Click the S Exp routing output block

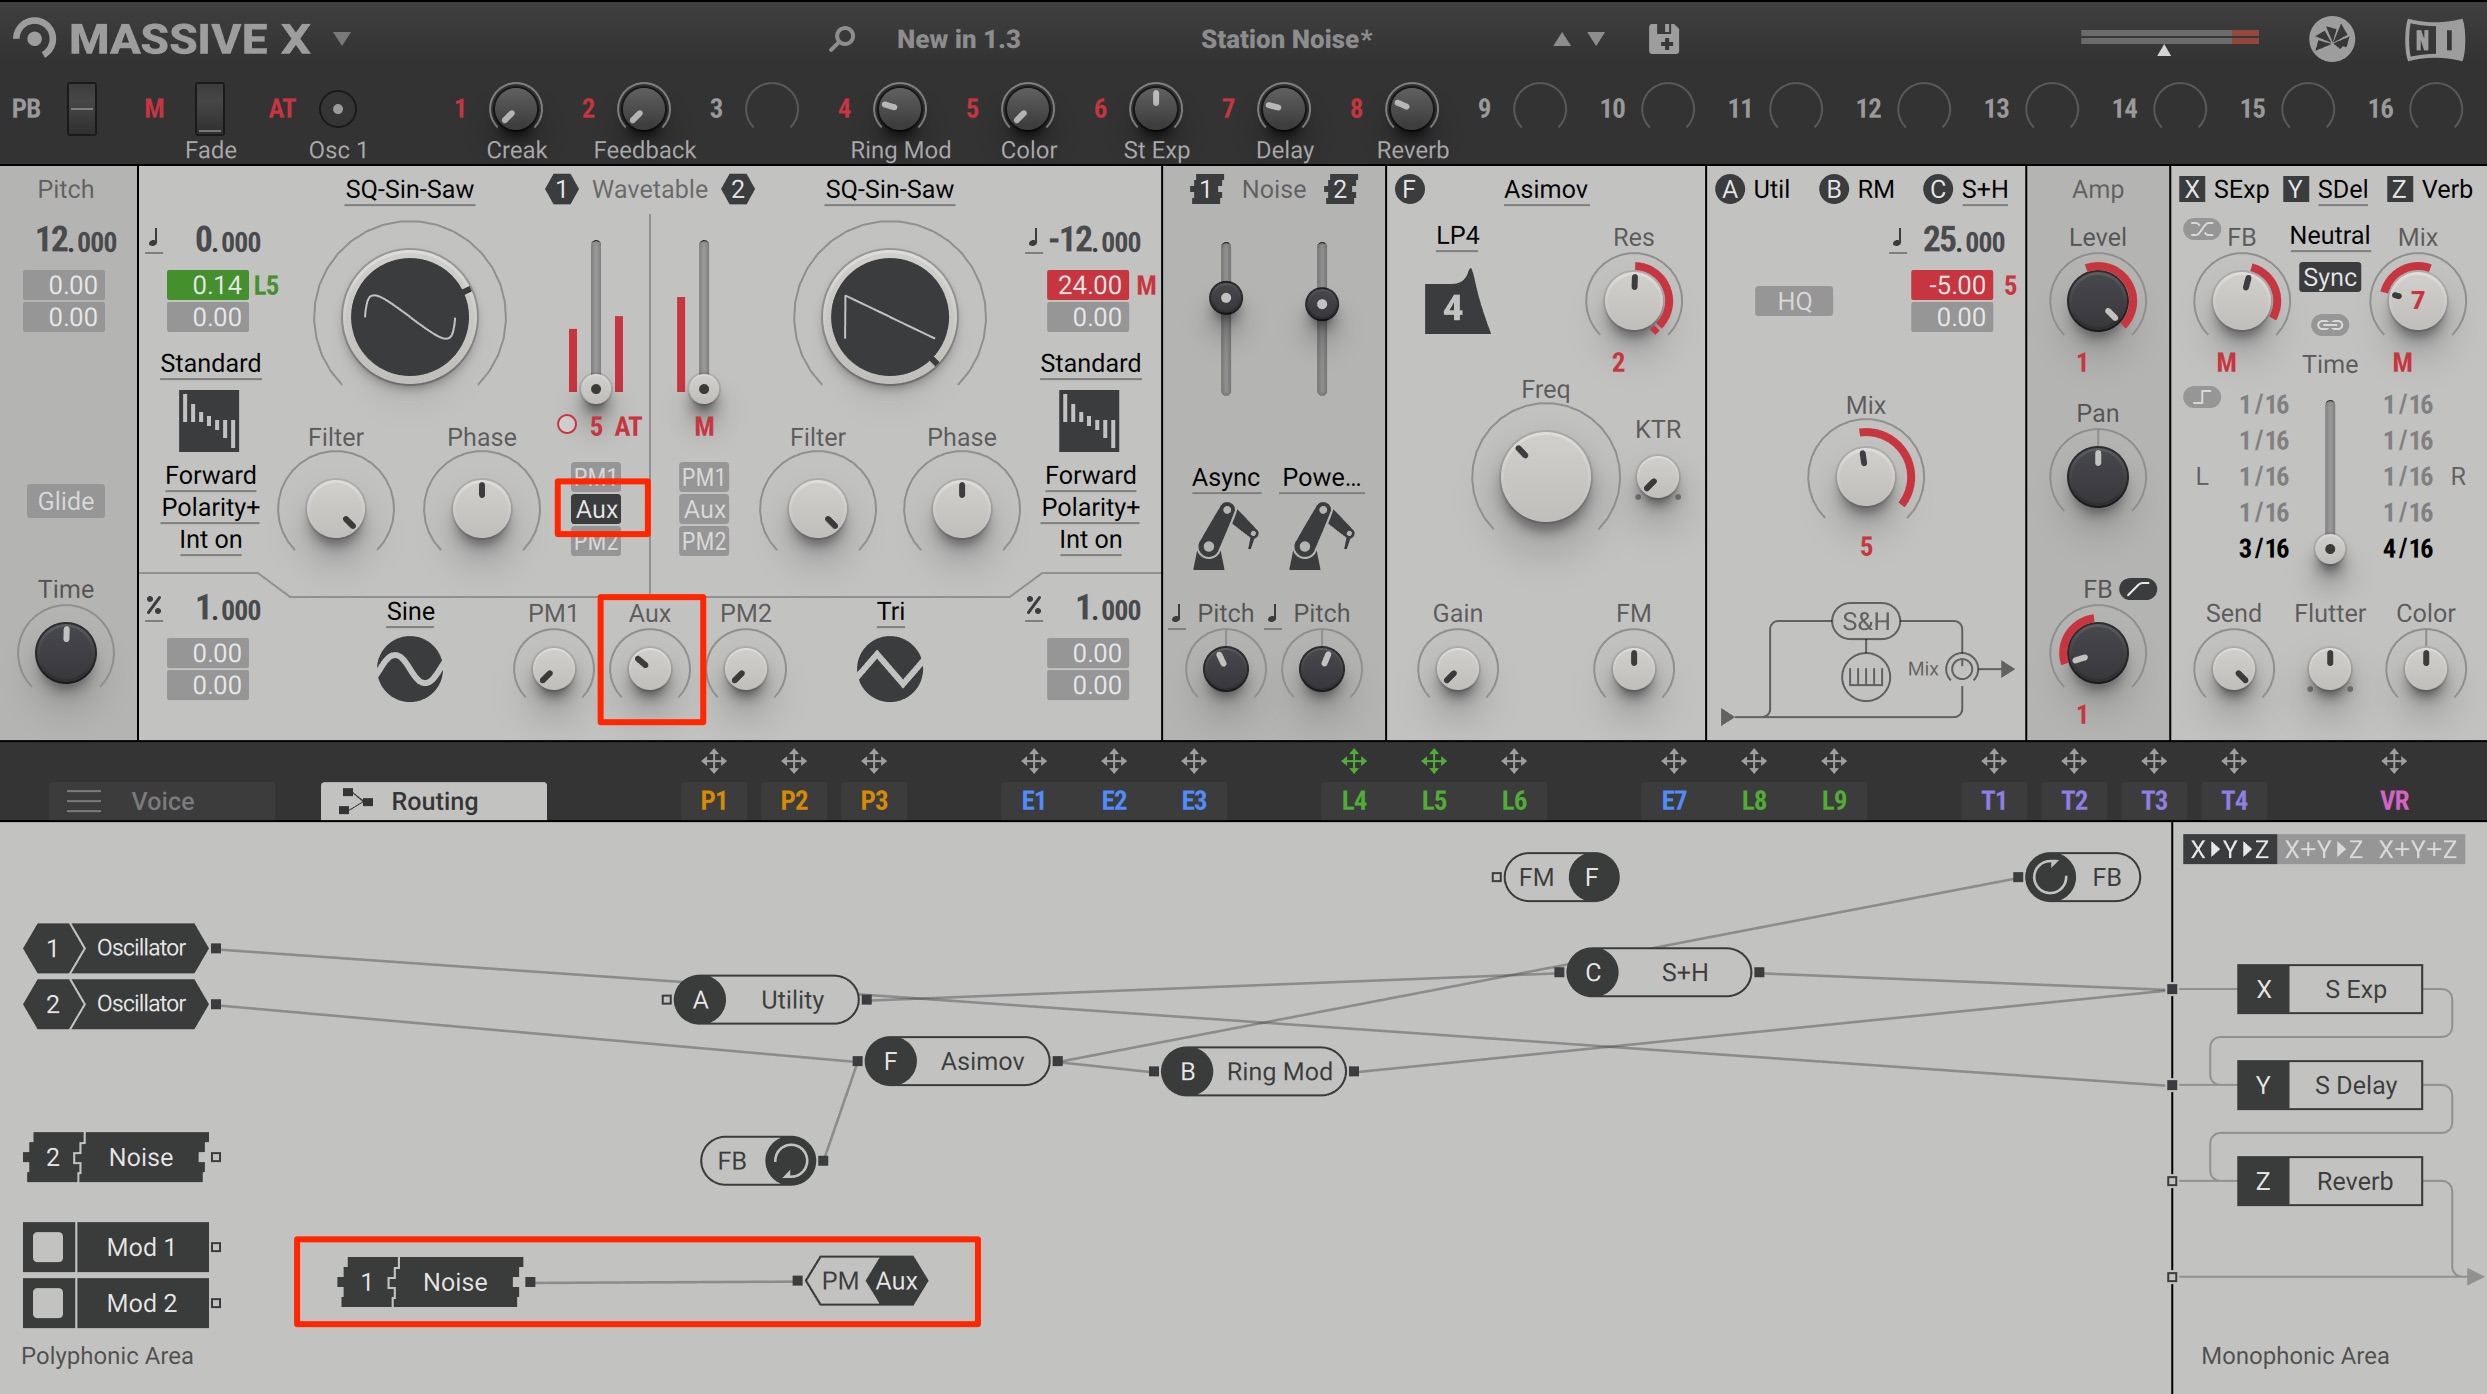[x=2329, y=989]
